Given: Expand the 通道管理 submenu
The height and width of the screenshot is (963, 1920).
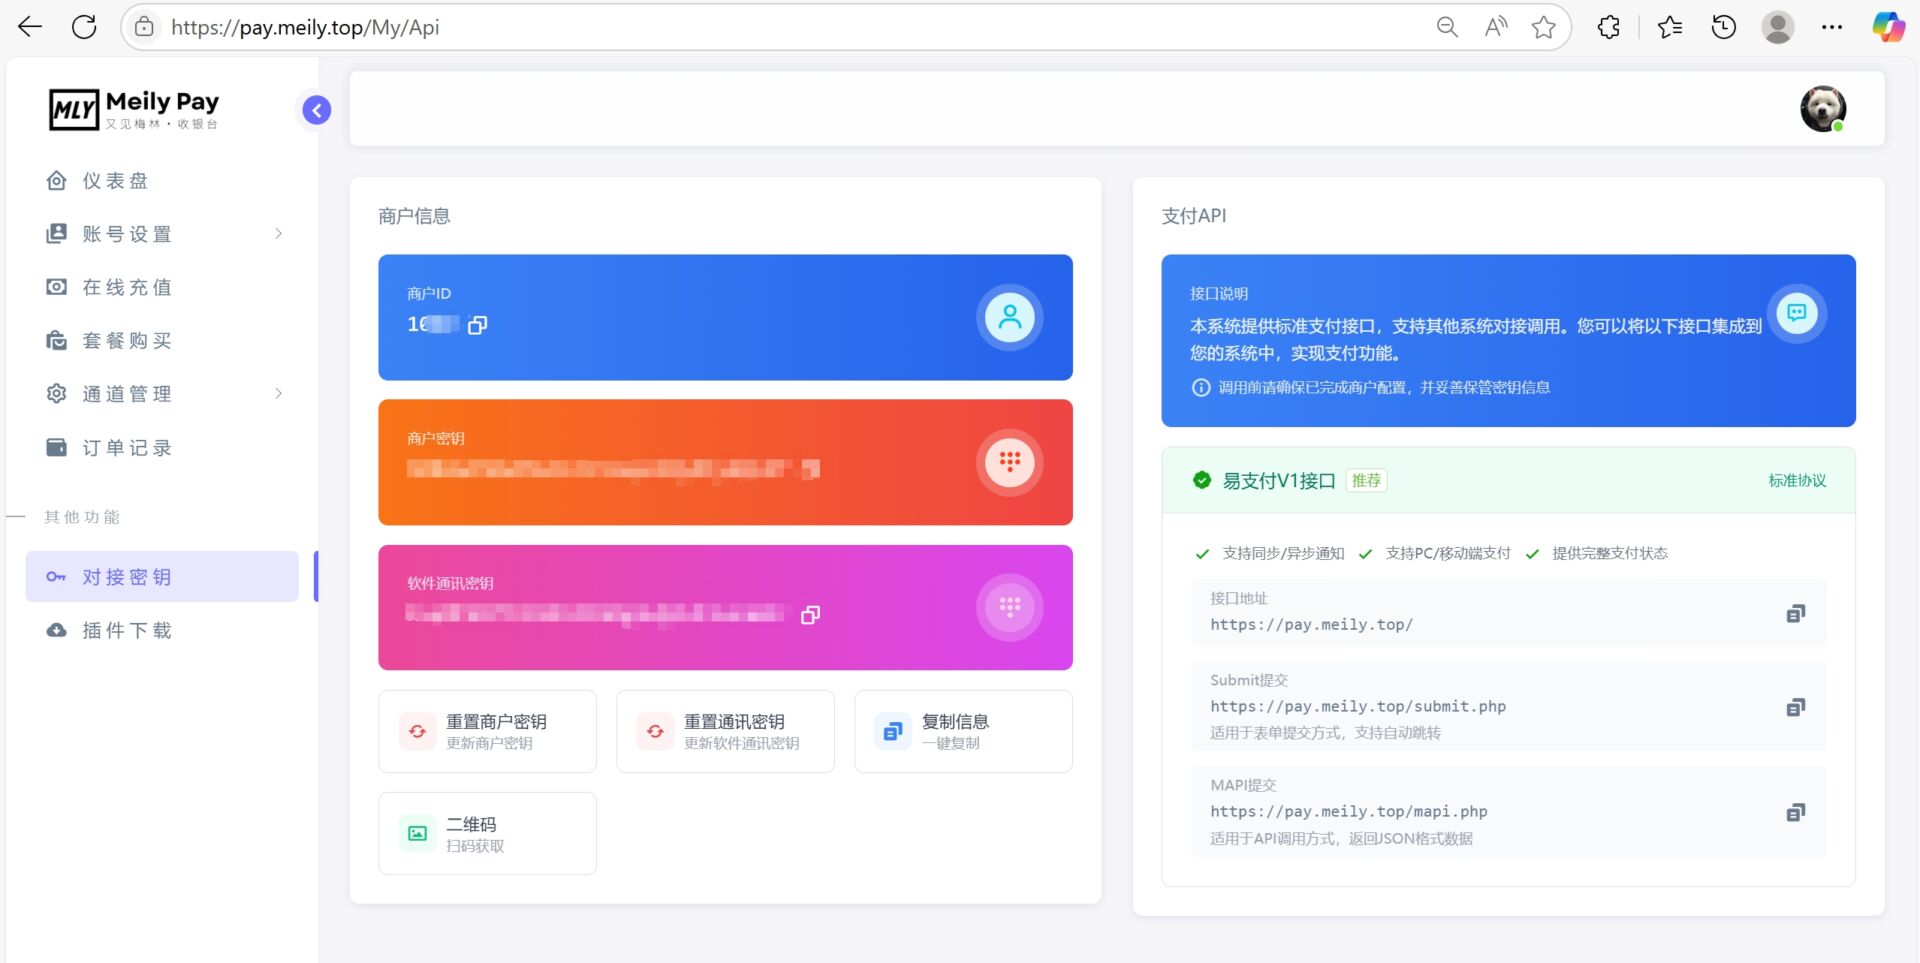Looking at the screenshot, I should tap(165, 394).
